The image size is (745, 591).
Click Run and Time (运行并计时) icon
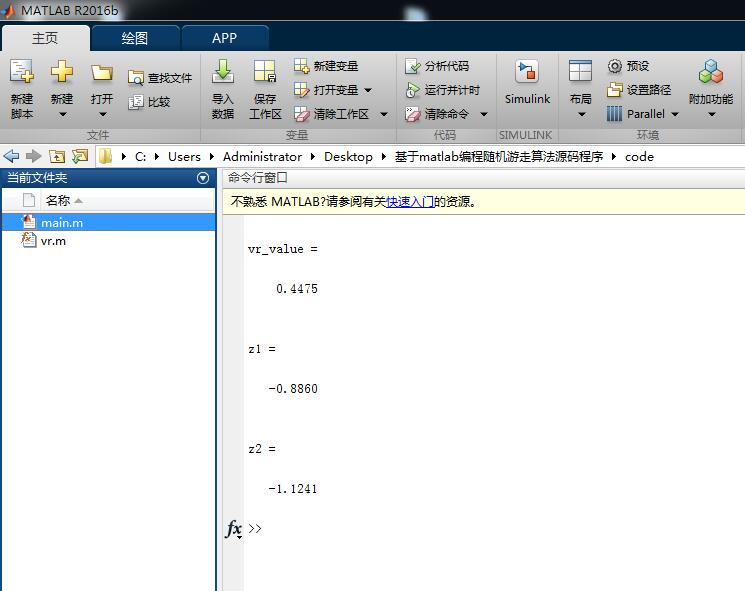pos(412,90)
